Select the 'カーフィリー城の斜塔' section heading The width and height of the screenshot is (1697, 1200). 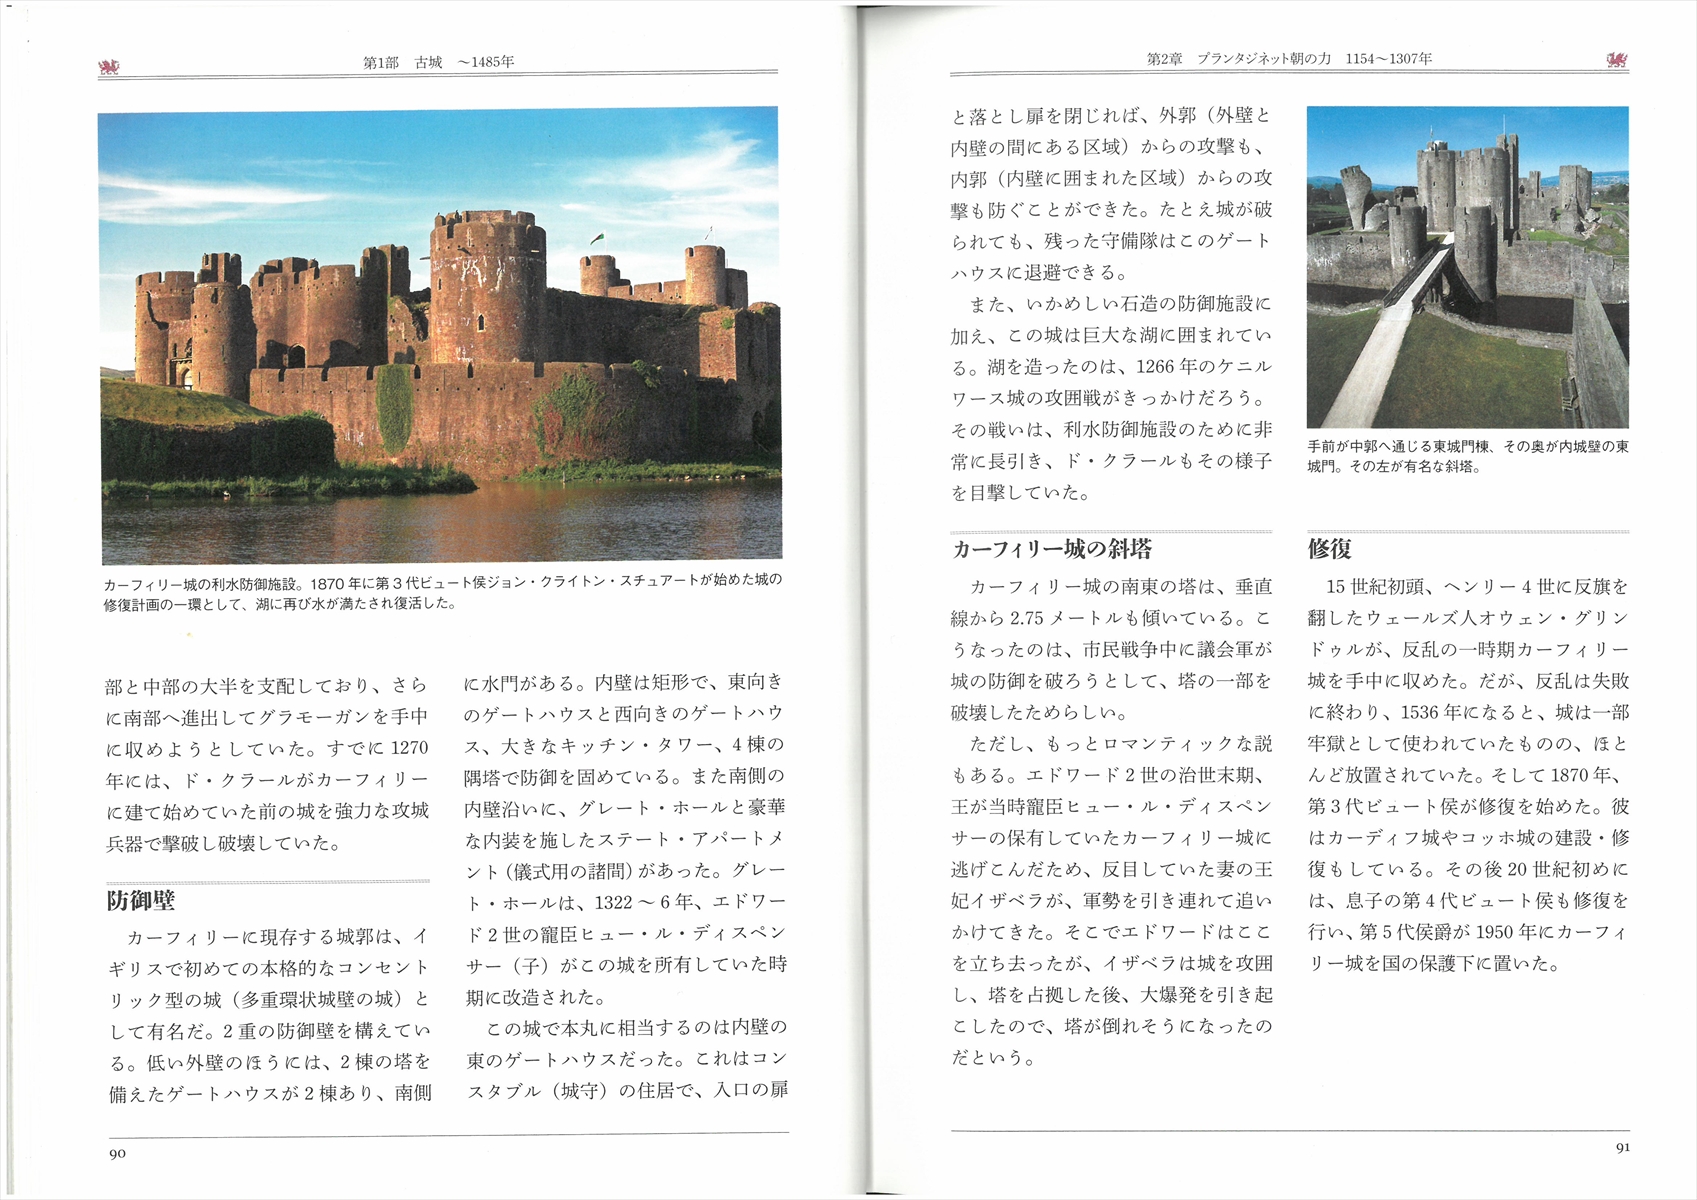(x=1052, y=549)
